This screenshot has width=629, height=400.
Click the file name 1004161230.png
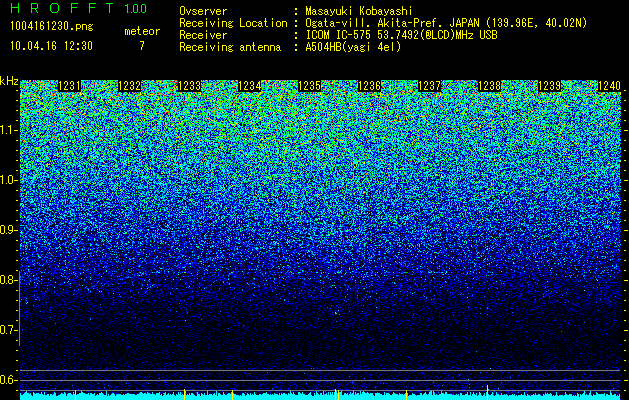(52, 27)
